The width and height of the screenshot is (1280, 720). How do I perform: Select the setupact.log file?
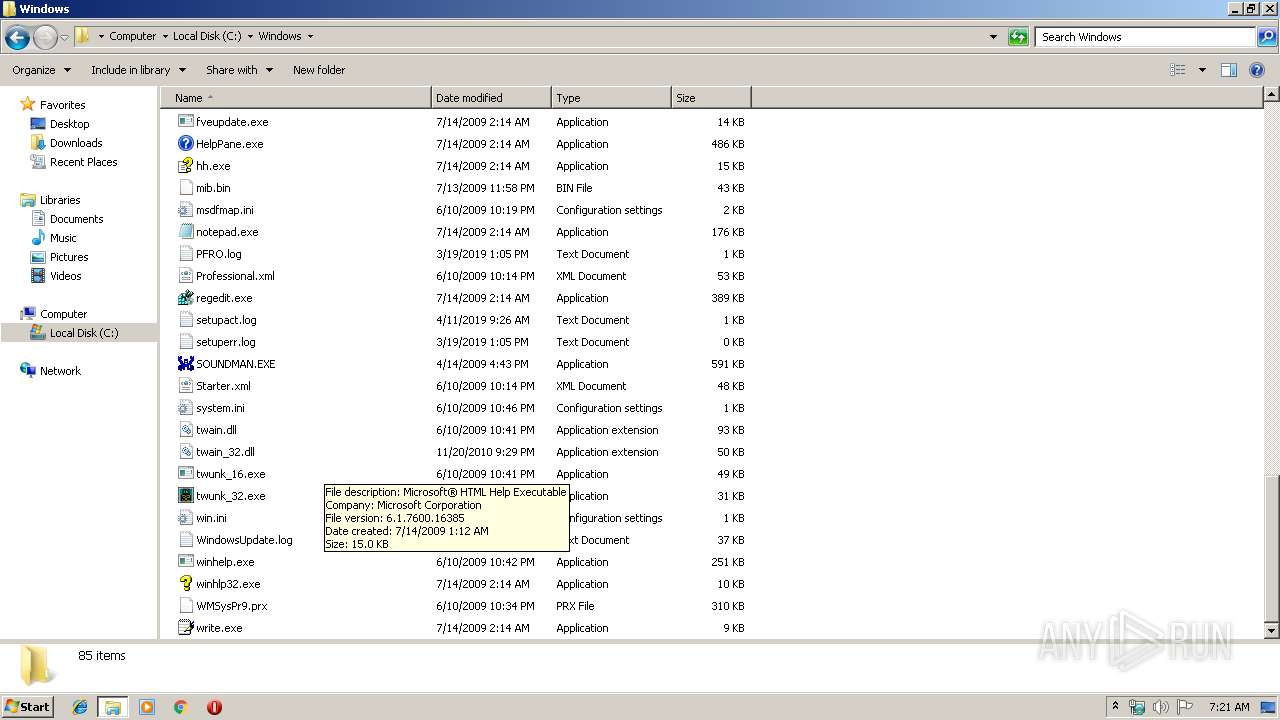(x=226, y=320)
